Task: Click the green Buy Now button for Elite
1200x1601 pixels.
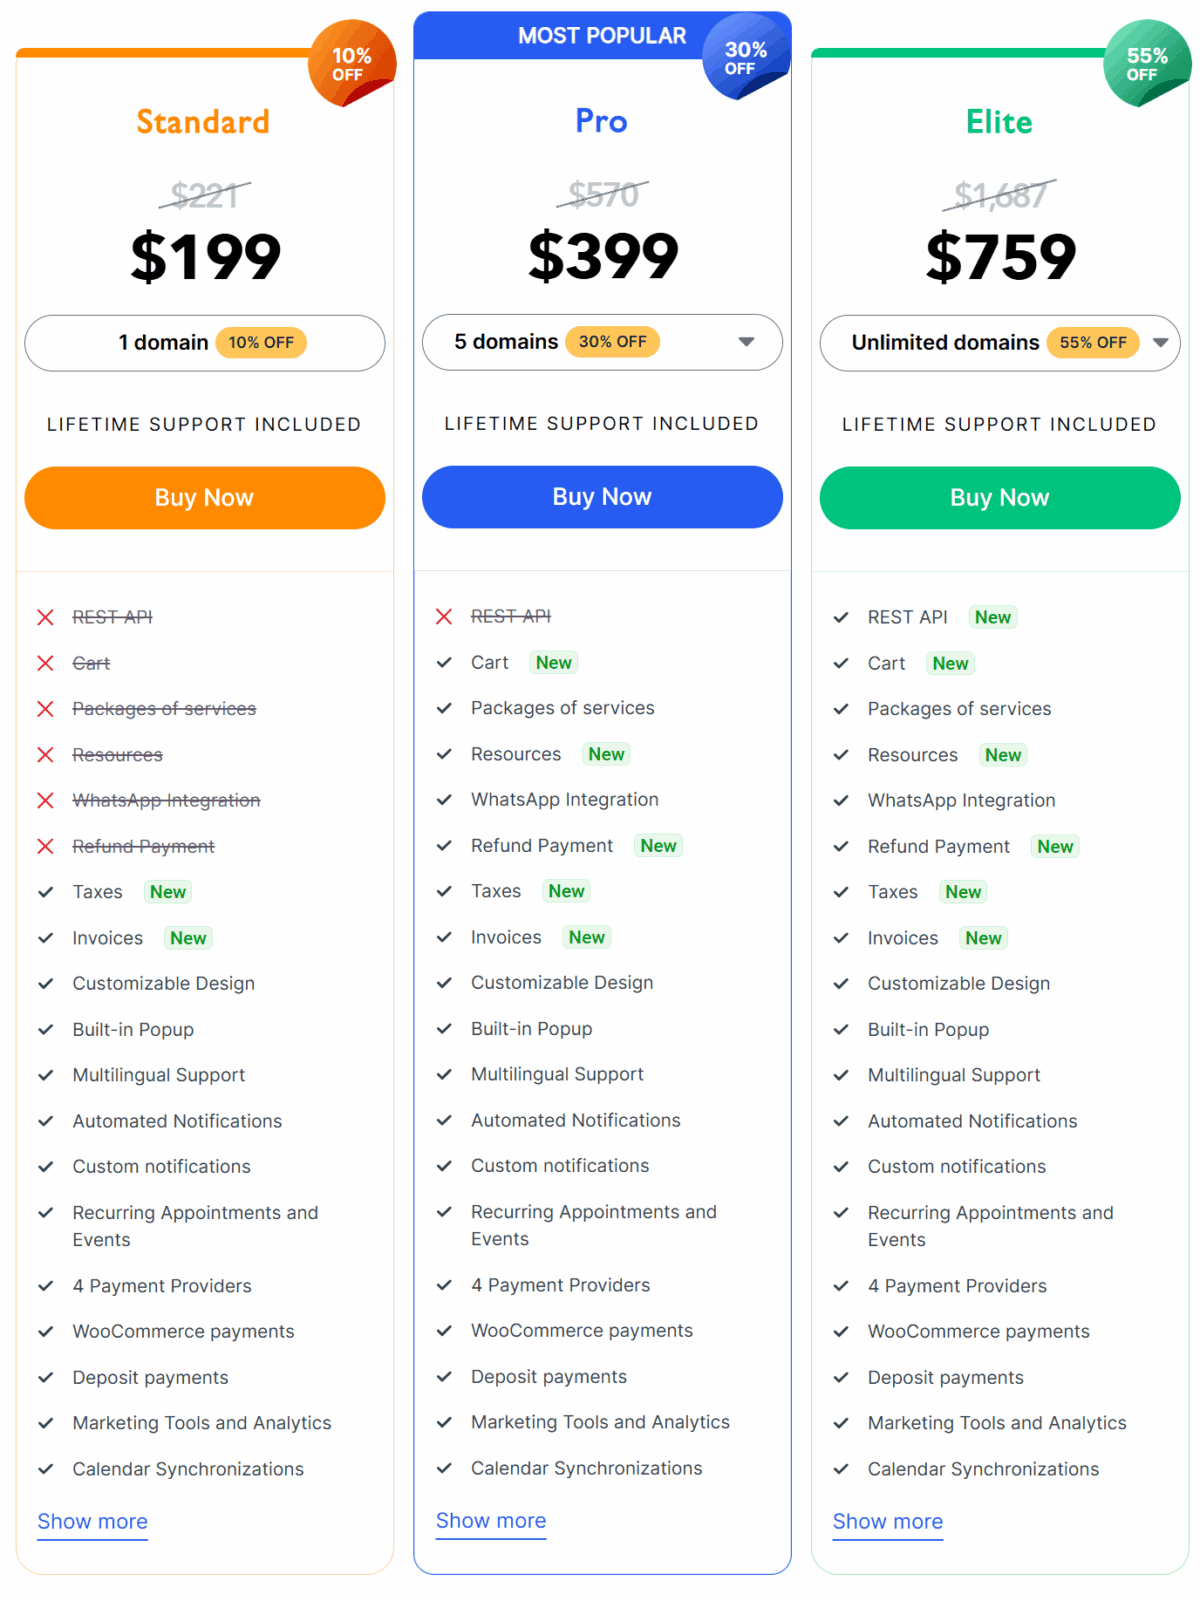Action: [1000, 498]
